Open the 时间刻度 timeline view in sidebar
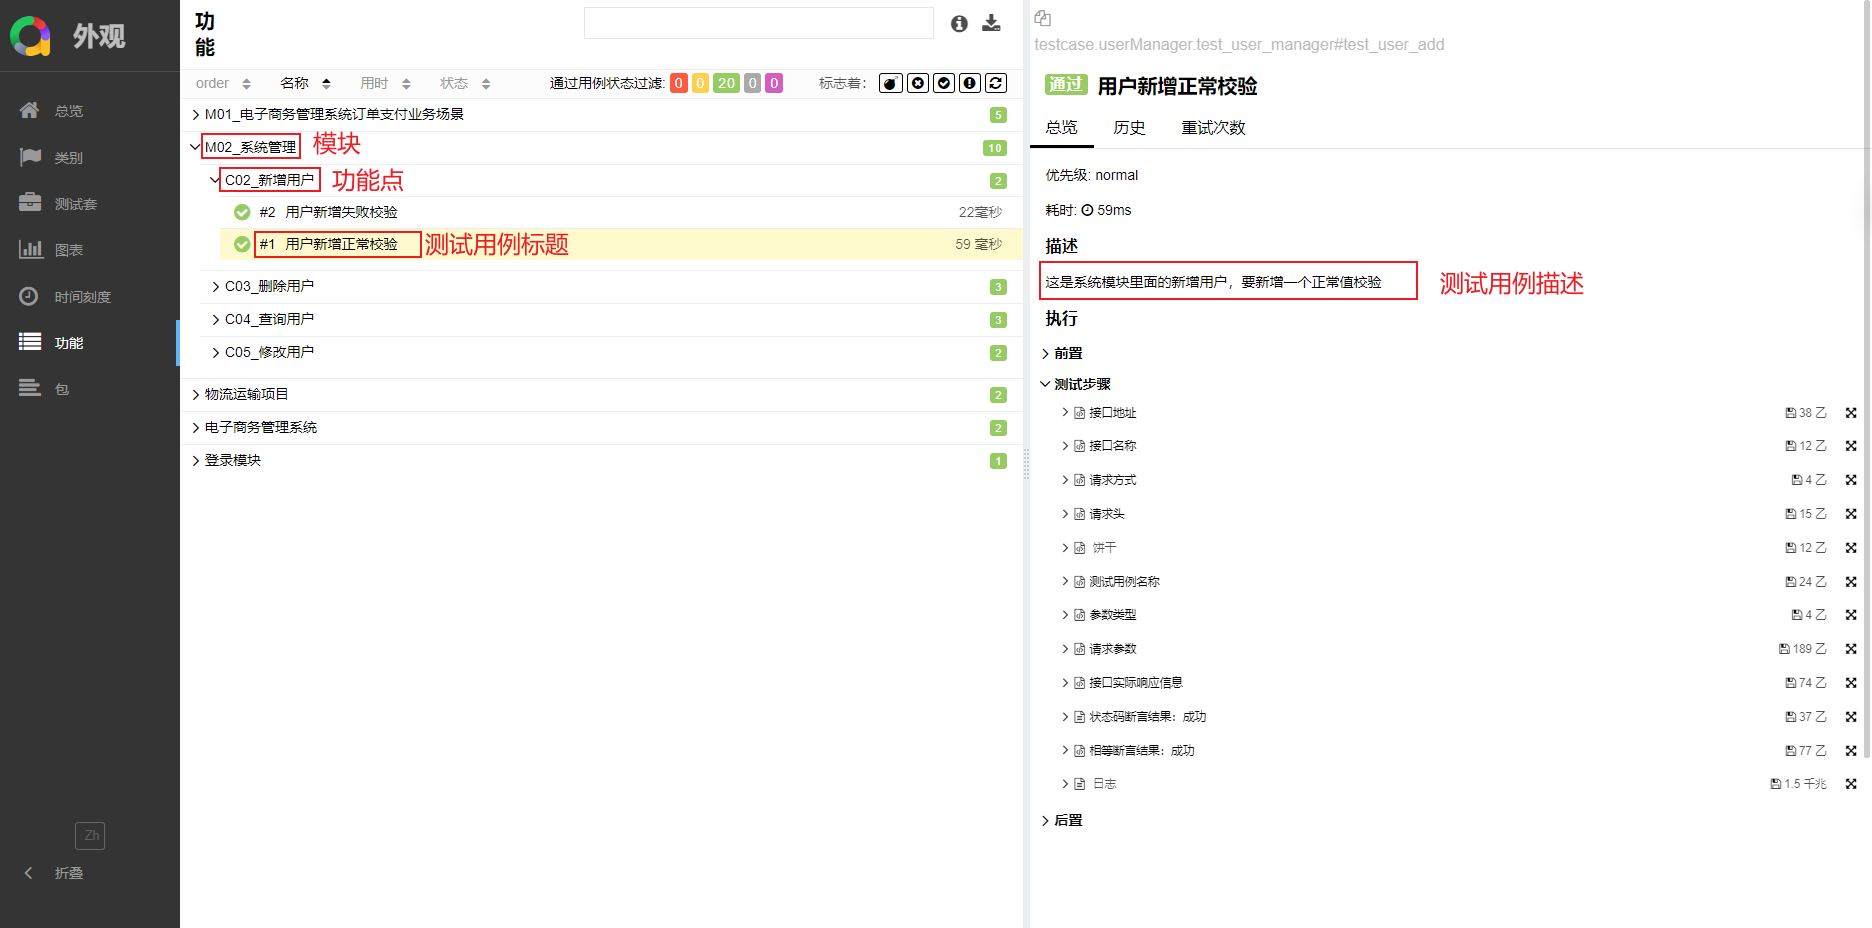 point(70,295)
